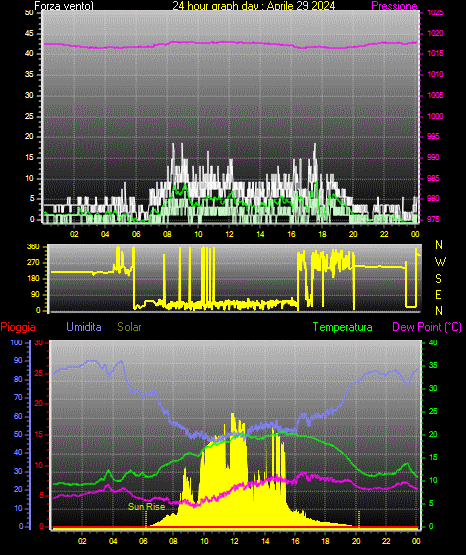The height and width of the screenshot is (555, 466).
Task: Click the 24 hour graph day title
Action: point(254,6)
